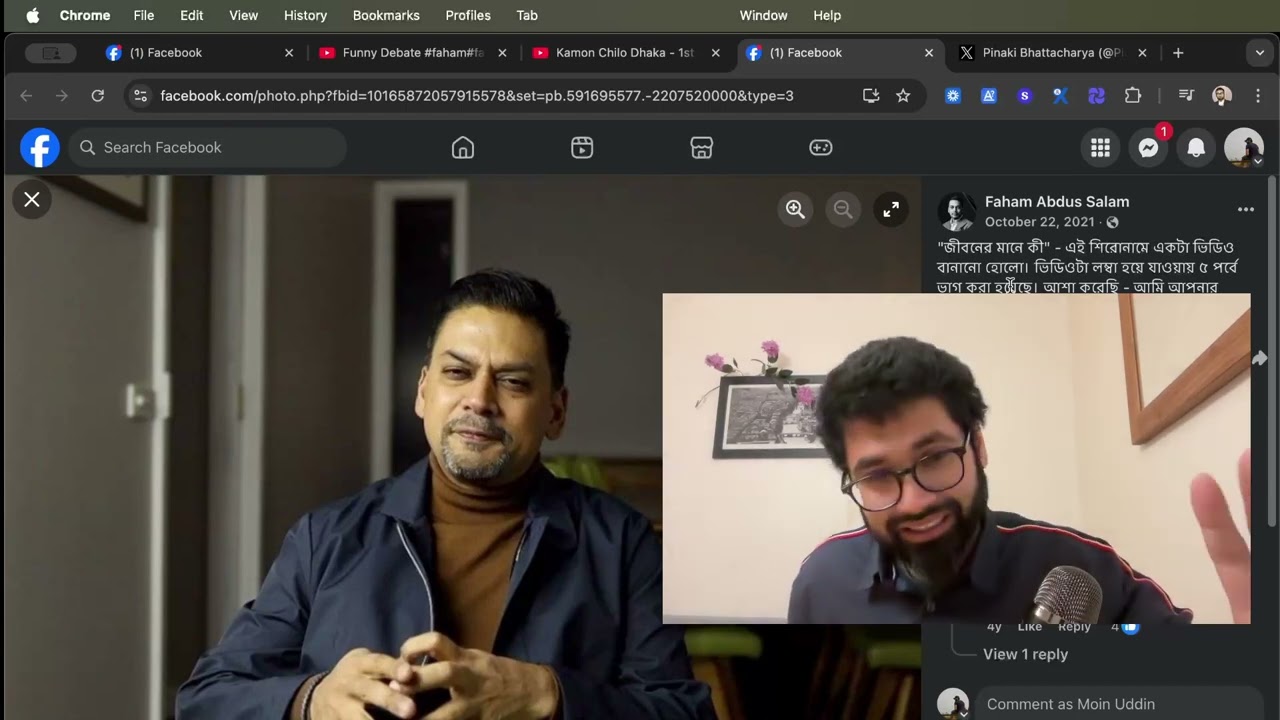Close the Funny Debate tab
The height and width of the screenshot is (720, 1280).
502,53
